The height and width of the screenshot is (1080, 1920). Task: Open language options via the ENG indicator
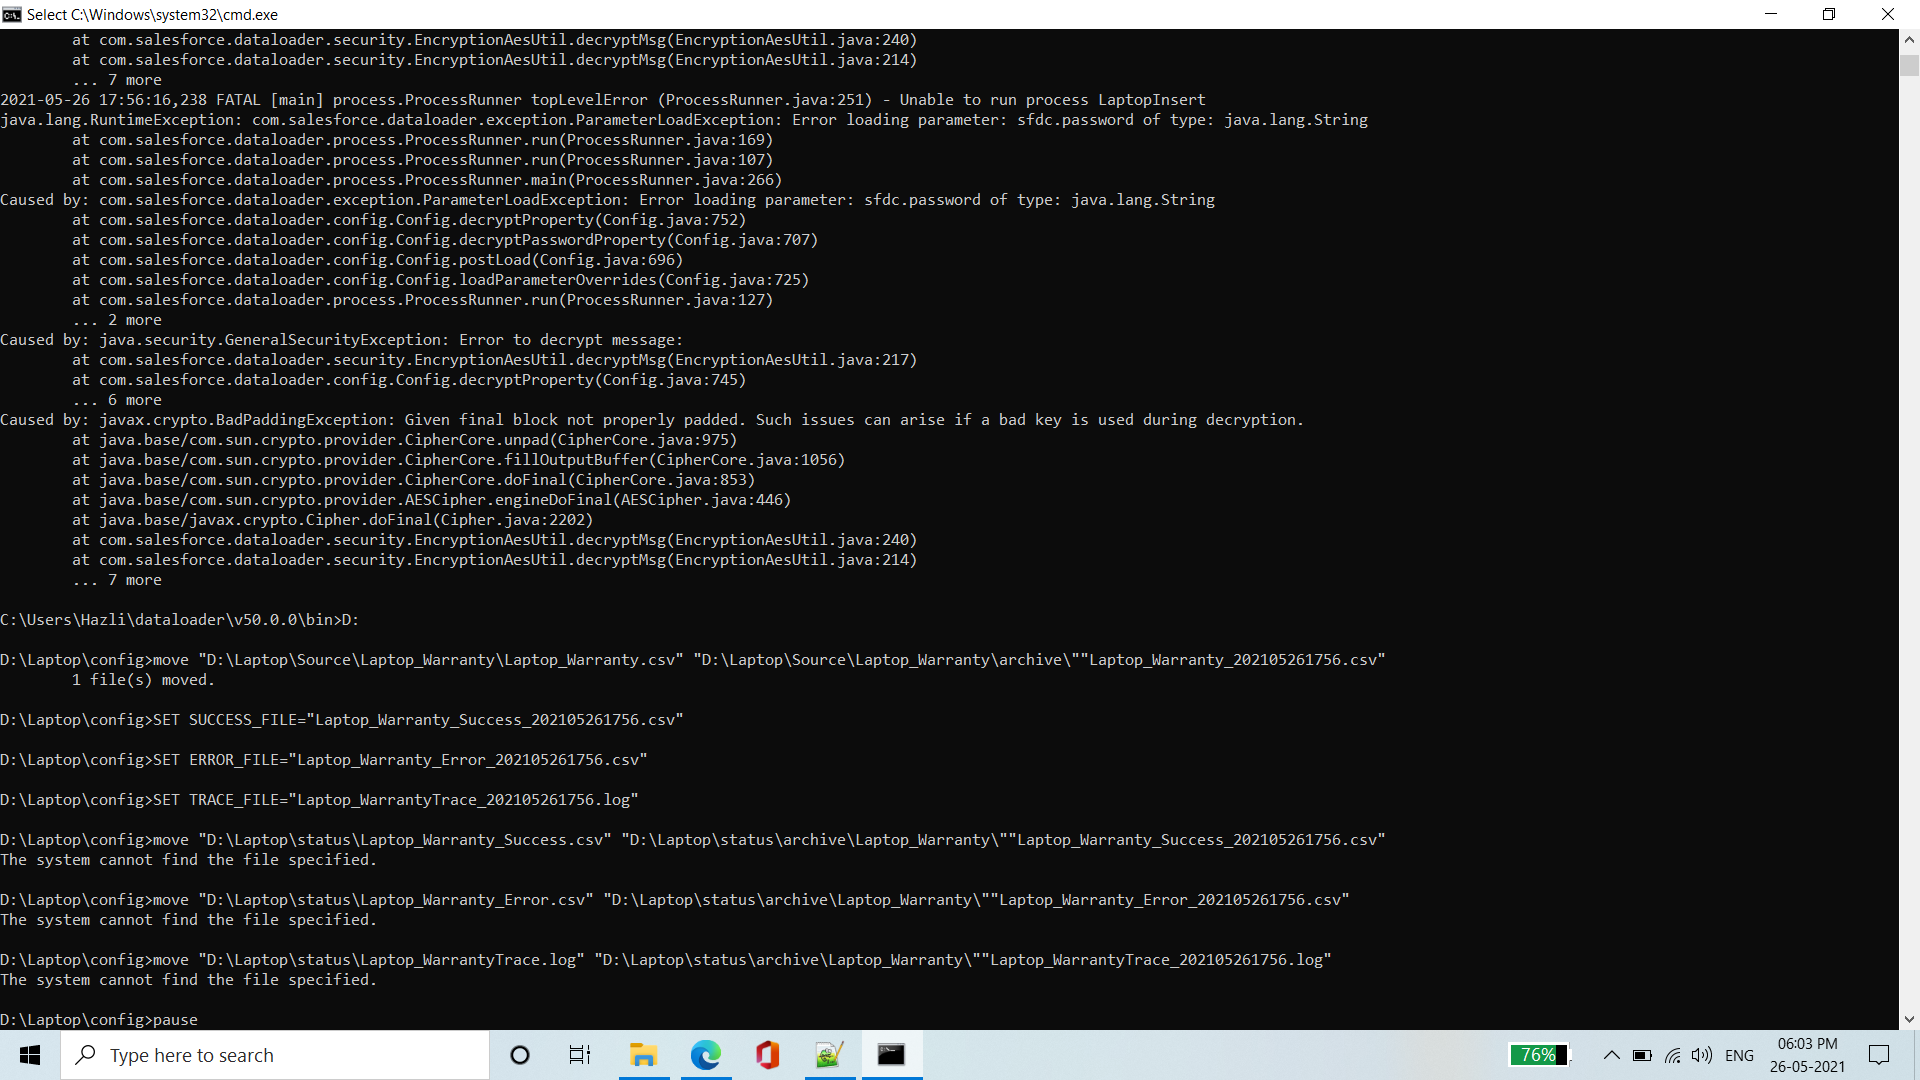(1741, 1055)
